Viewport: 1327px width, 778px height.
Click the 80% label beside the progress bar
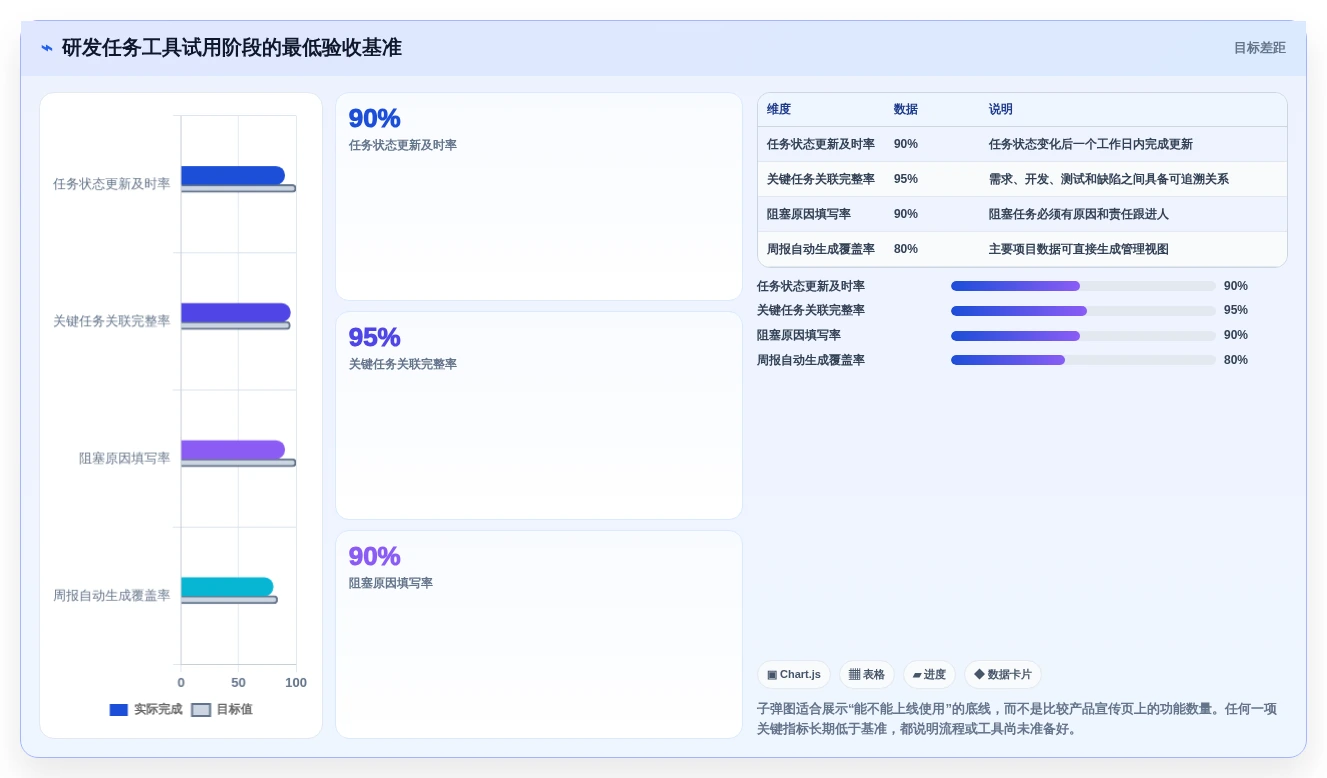(x=1236, y=360)
